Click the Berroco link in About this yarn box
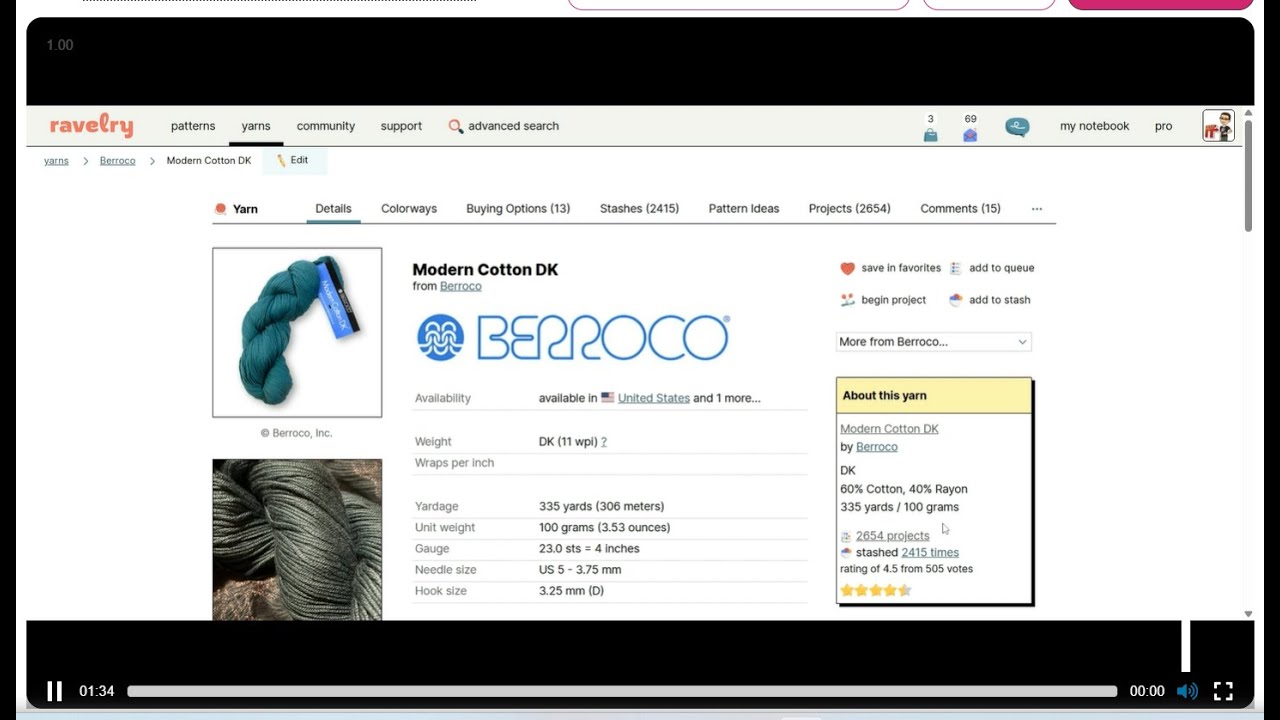Screen dimensions: 1280x720 coord(877,447)
